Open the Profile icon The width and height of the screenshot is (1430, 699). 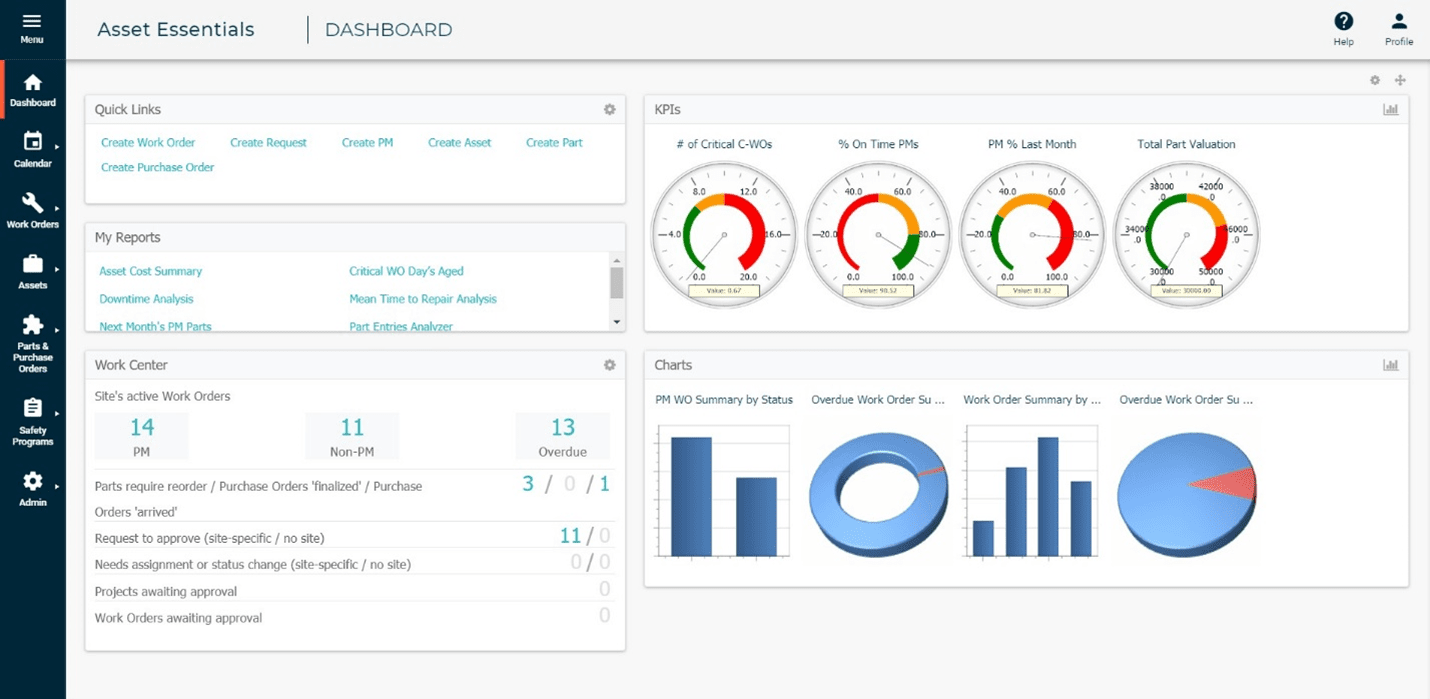click(1398, 22)
